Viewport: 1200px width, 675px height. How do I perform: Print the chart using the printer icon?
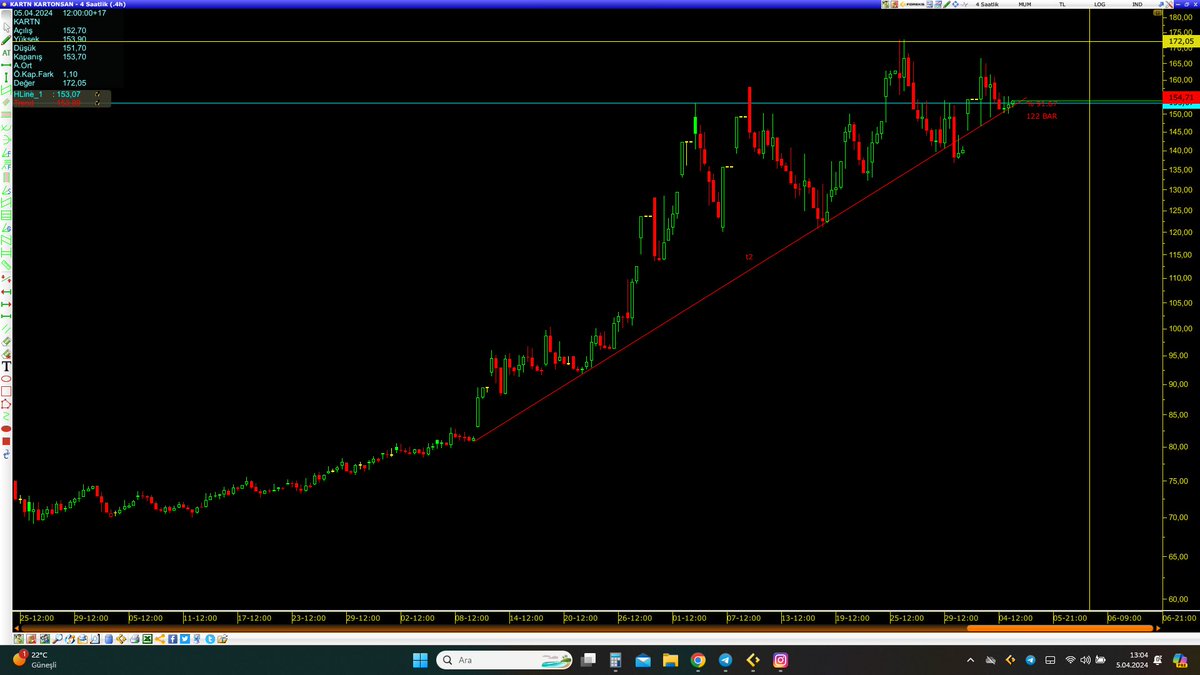click(x=134, y=639)
